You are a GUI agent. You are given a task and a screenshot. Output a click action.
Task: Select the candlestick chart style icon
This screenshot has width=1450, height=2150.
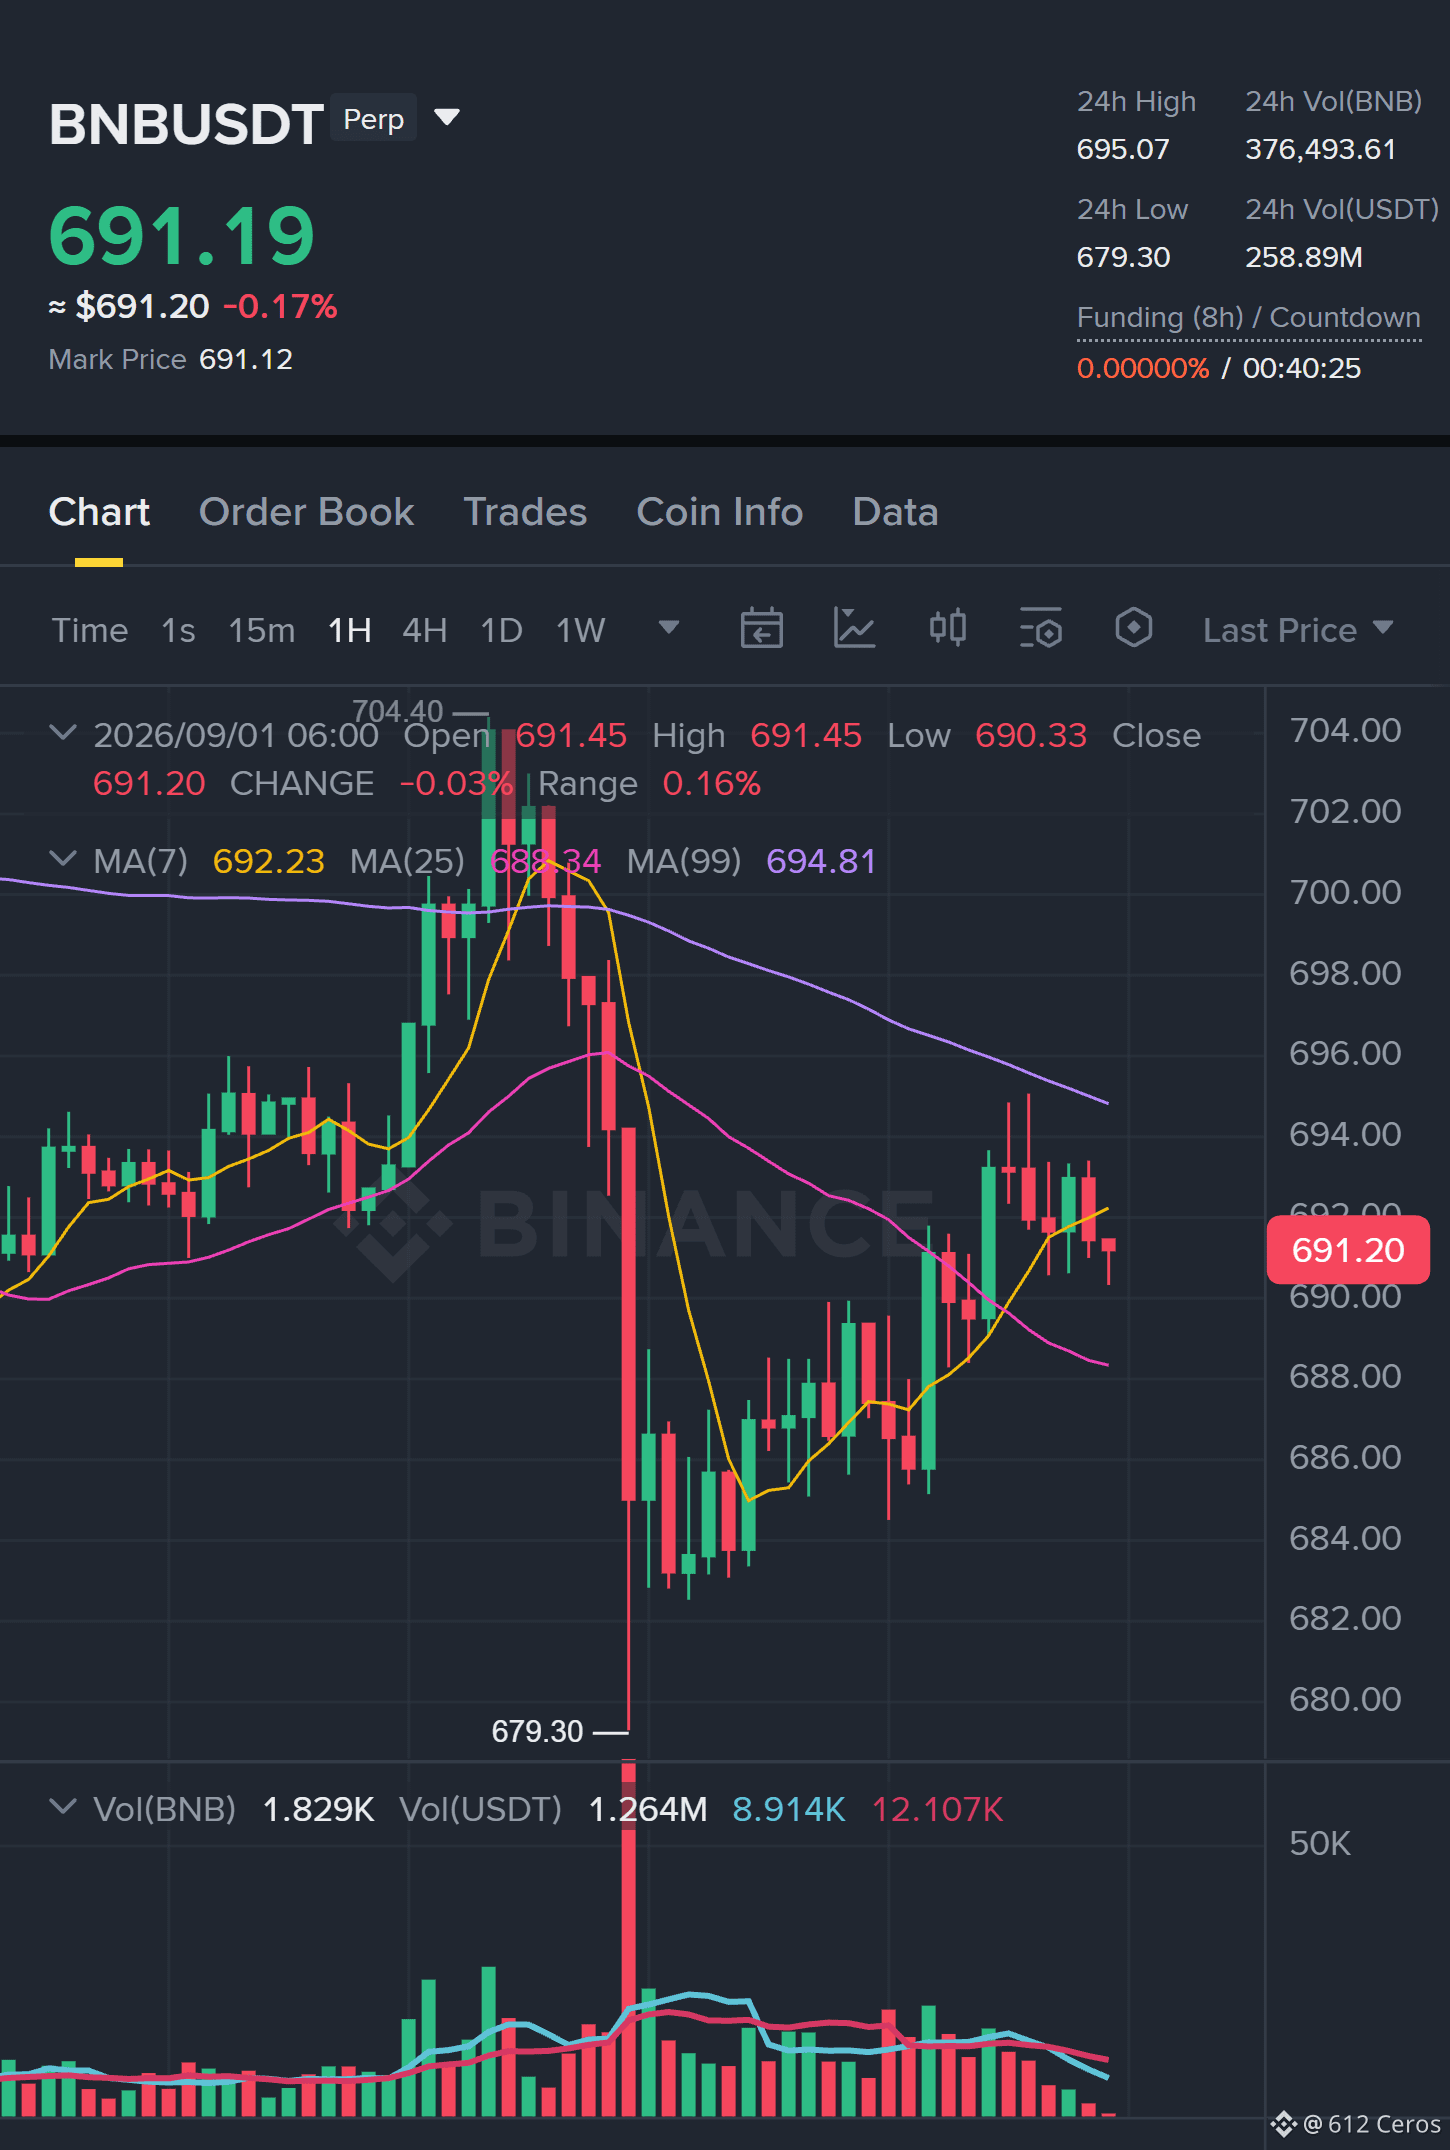click(x=947, y=628)
